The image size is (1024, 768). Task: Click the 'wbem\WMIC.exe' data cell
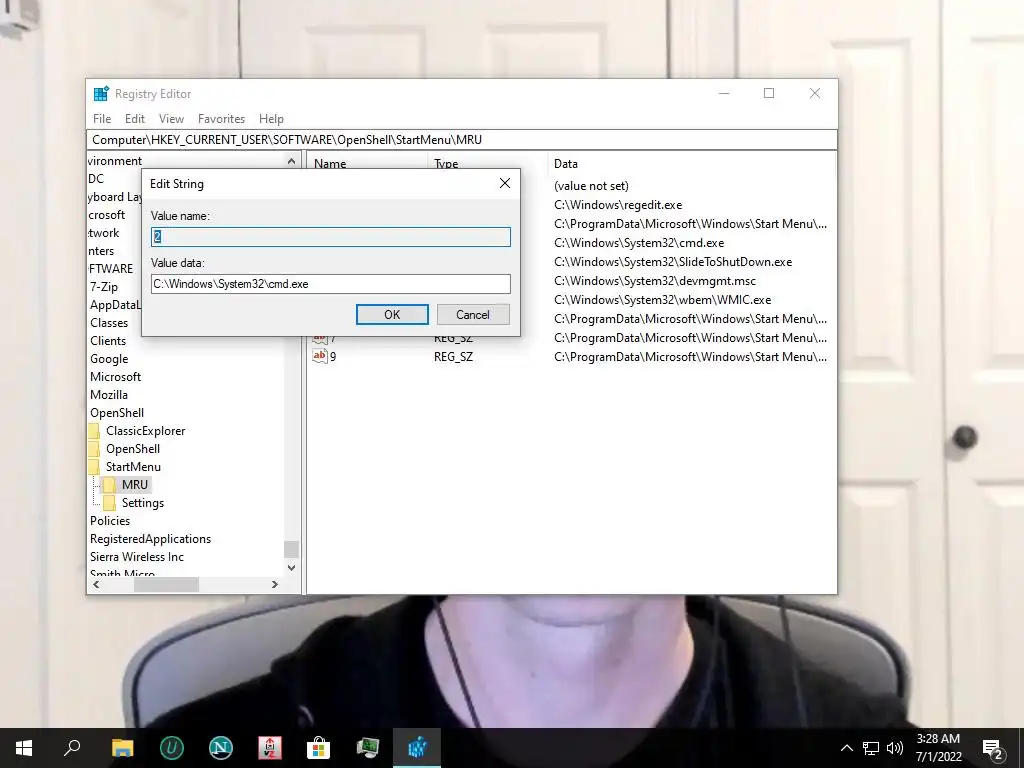tap(662, 300)
